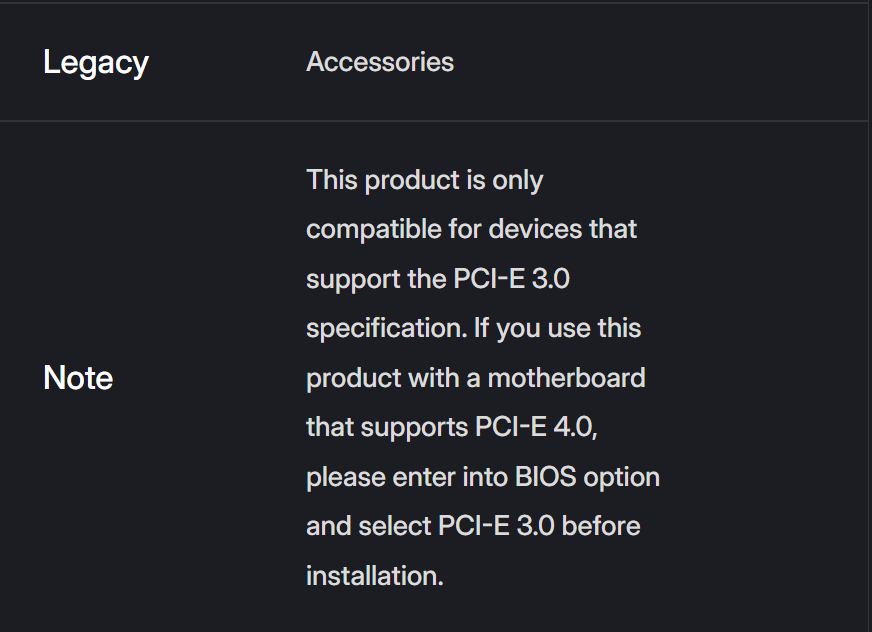Click the first line "This product is only"

(x=424, y=180)
